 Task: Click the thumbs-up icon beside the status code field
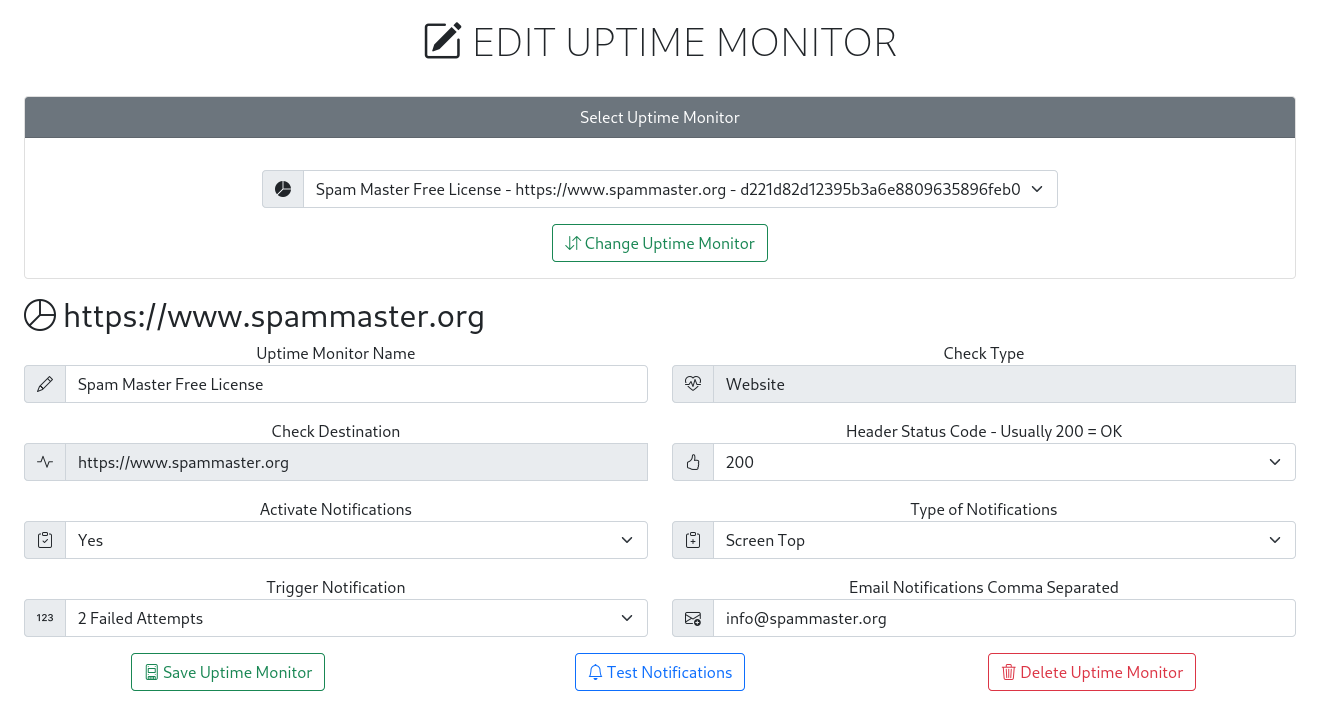(x=692, y=461)
